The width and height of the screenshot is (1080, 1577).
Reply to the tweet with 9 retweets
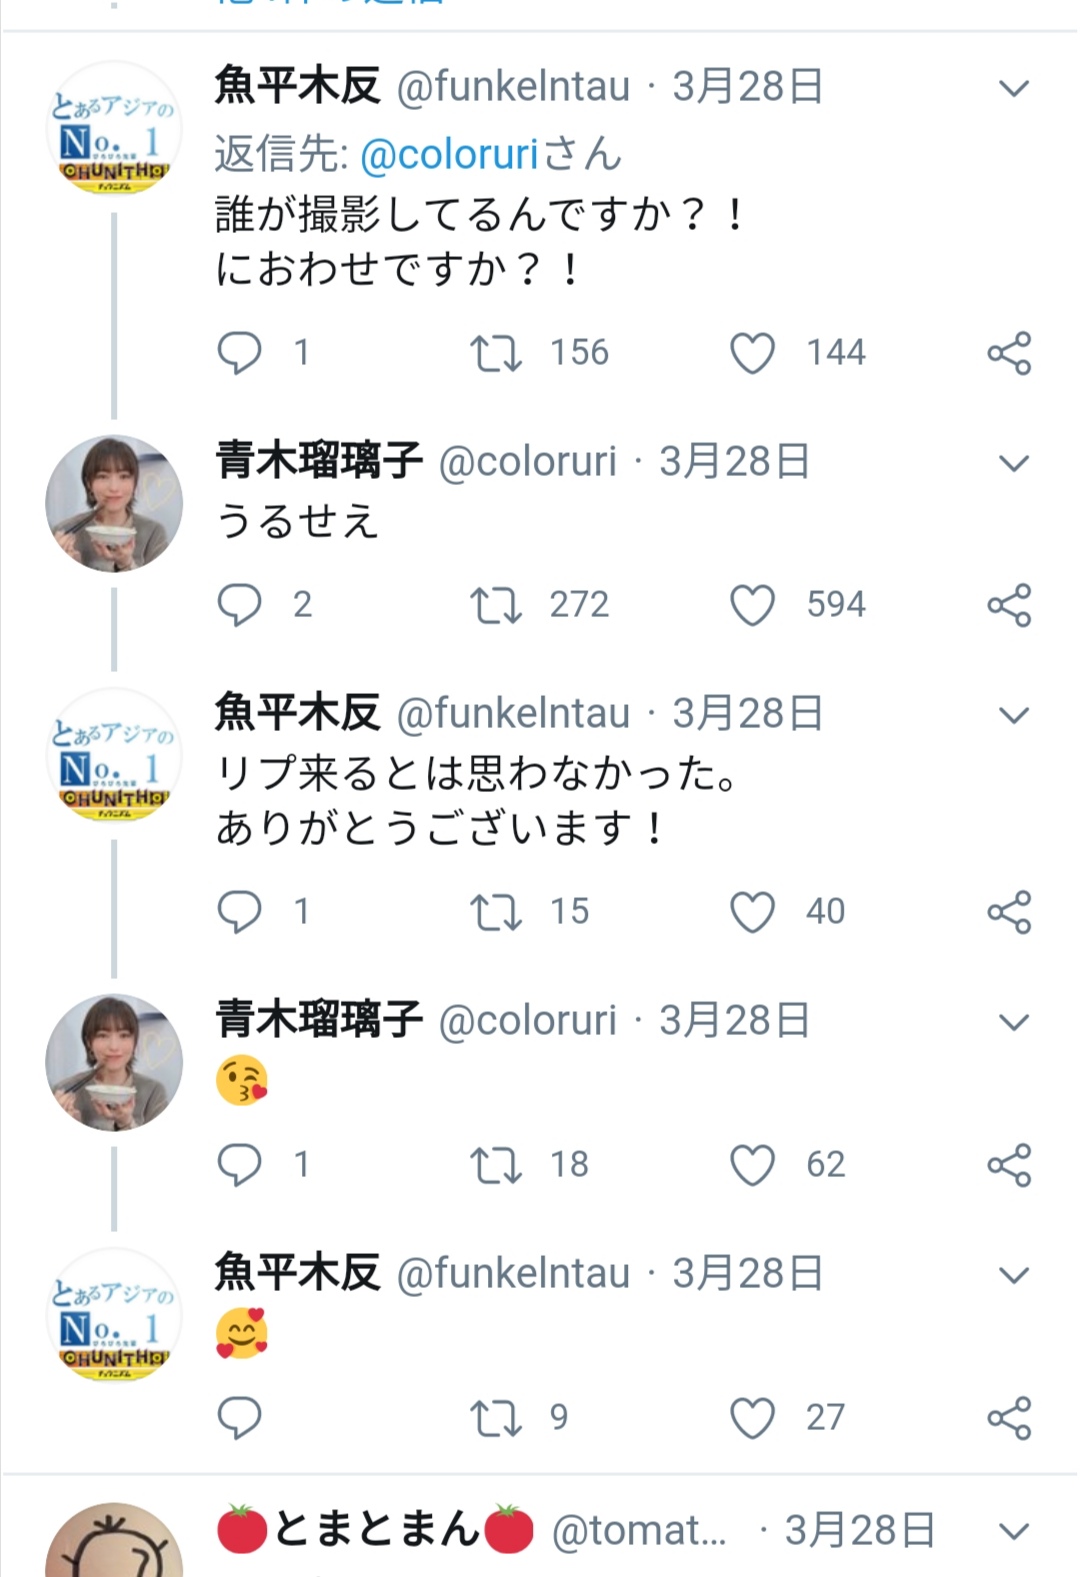[x=239, y=1418]
